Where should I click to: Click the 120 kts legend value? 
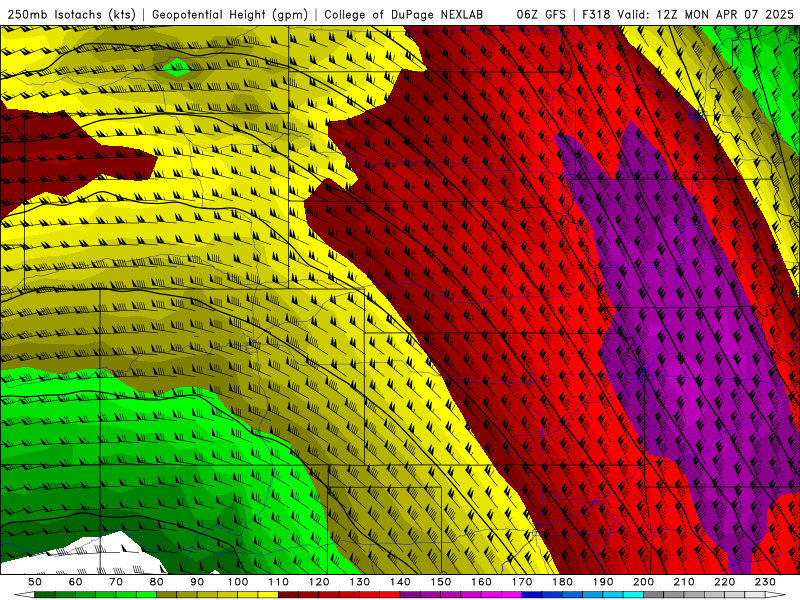tap(319, 582)
